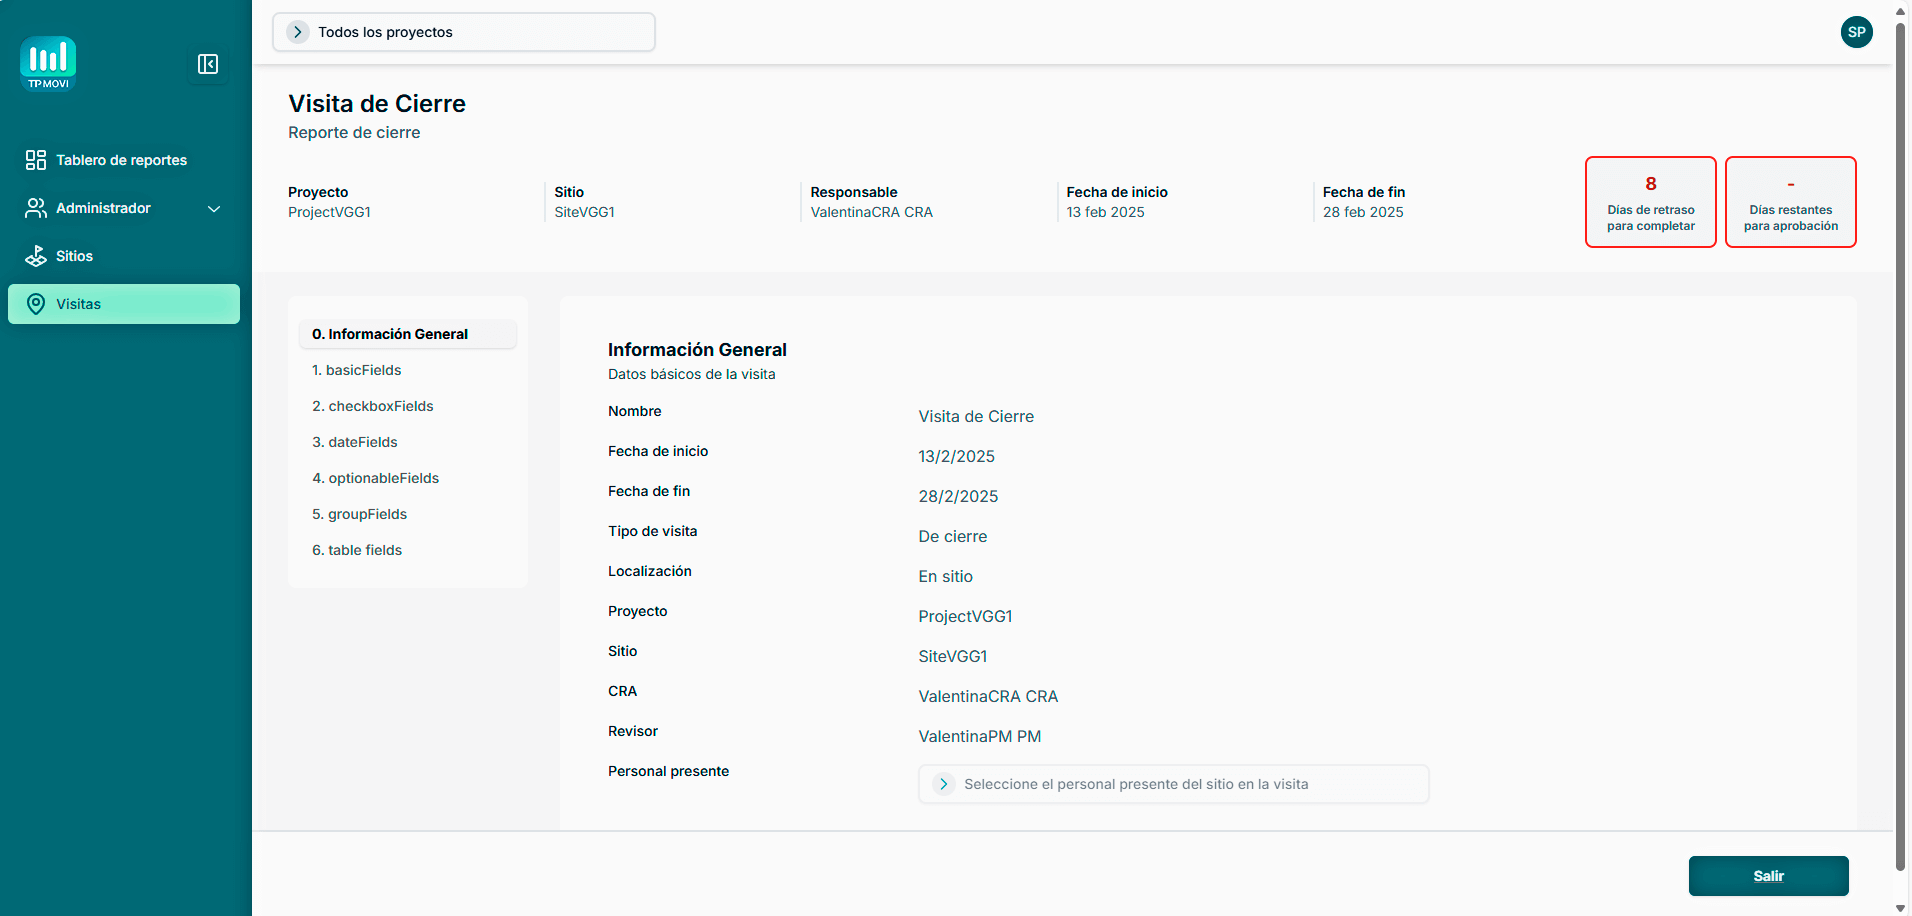The height and width of the screenshot is (916, 1912).
Task: Open section 4. optionableFields
Action: [x=375, y=478]
